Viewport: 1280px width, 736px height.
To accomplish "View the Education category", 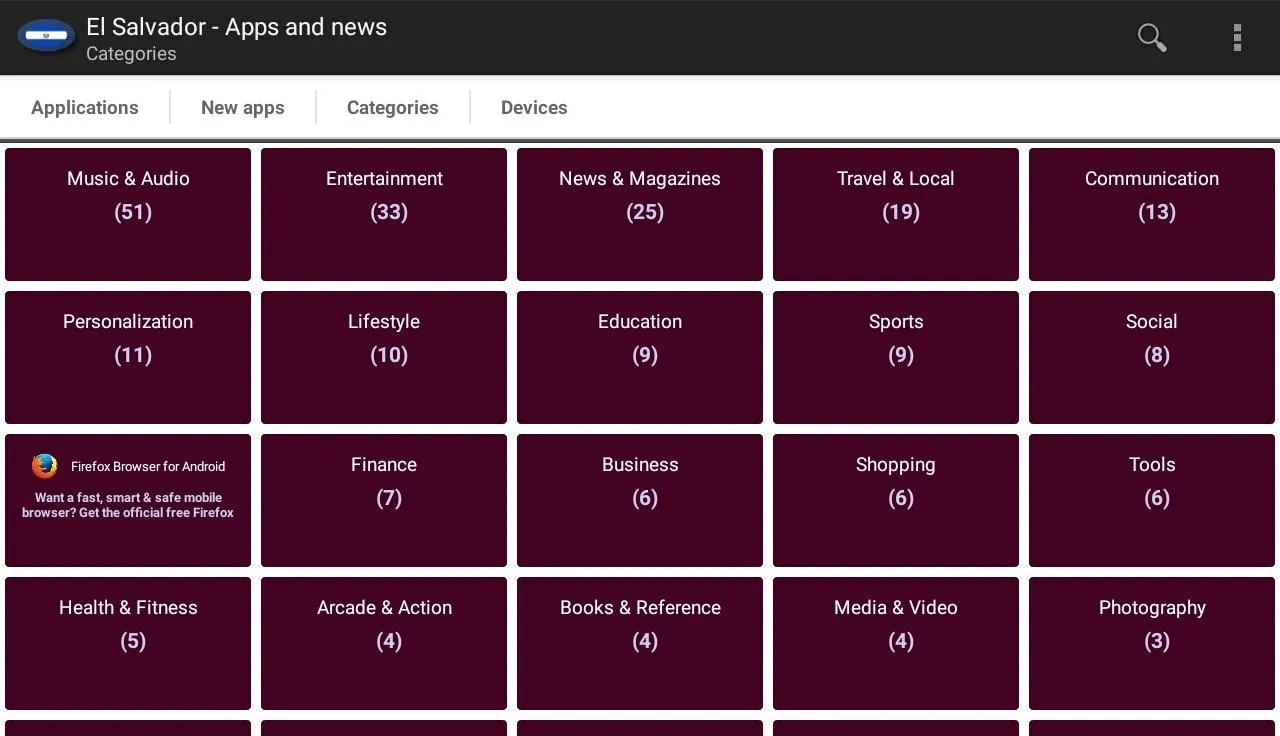I will pos(640,358).
